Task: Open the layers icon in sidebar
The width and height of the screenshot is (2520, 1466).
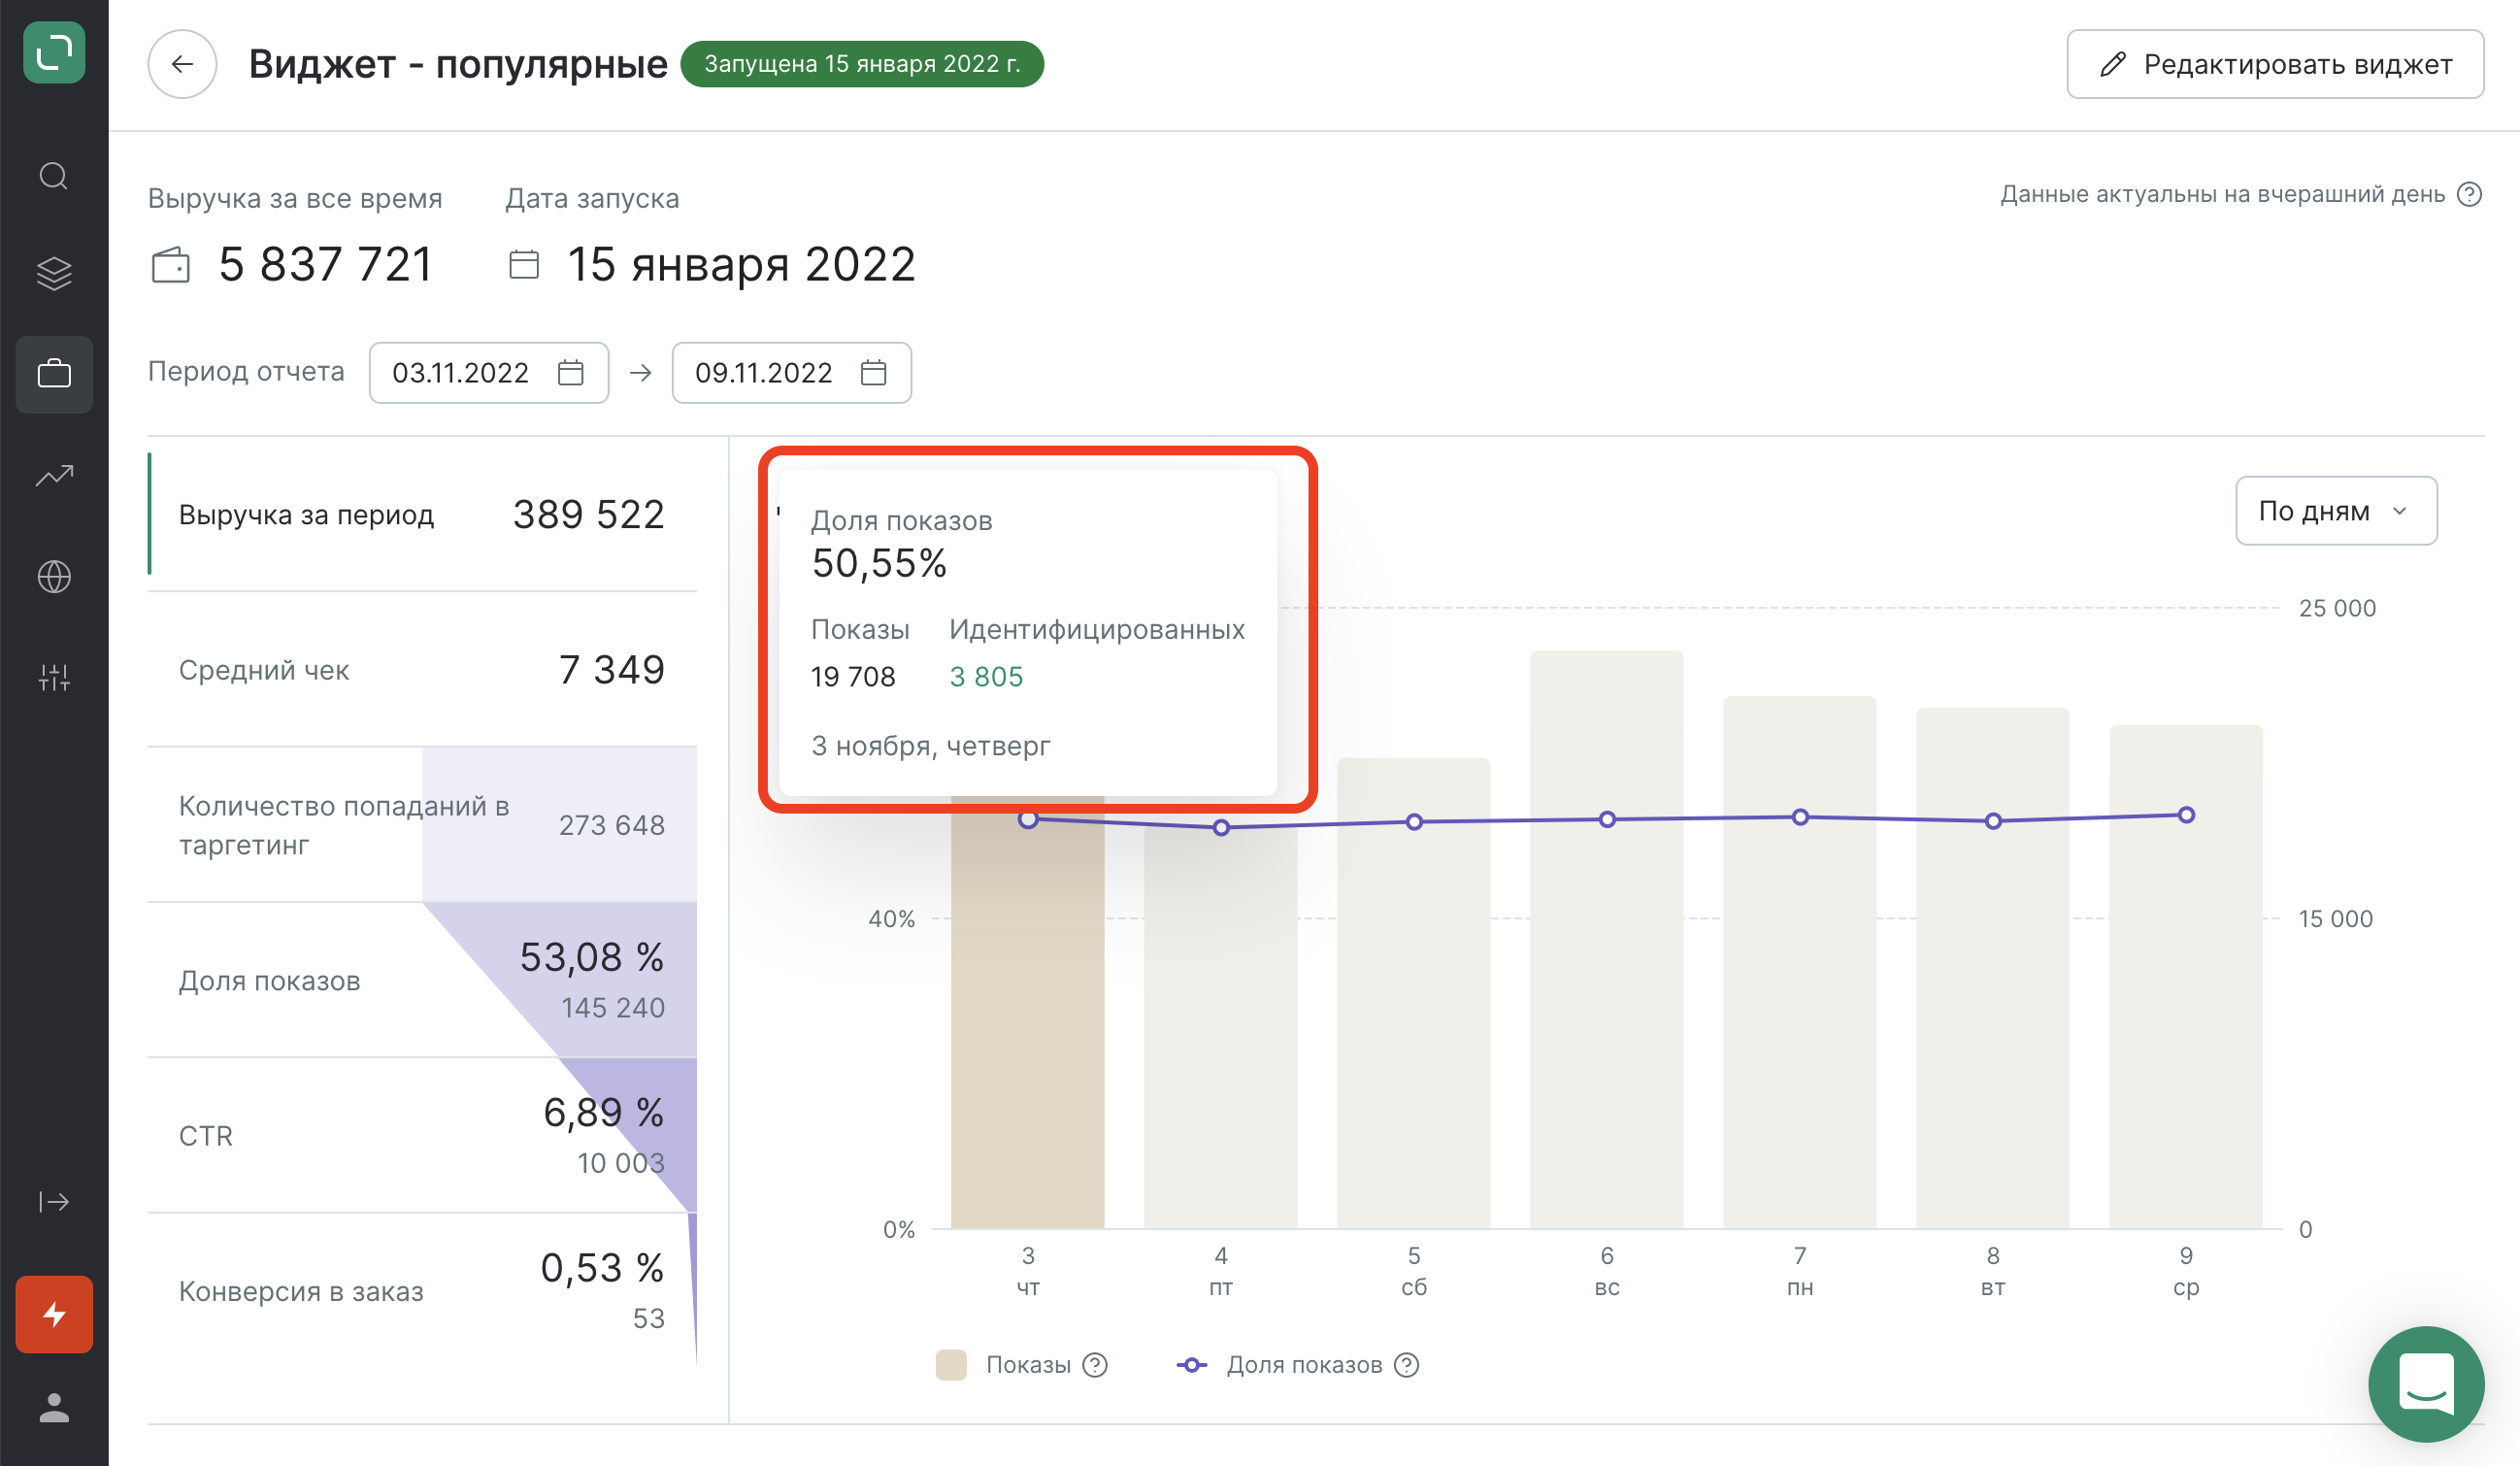Action: point(54,274)
